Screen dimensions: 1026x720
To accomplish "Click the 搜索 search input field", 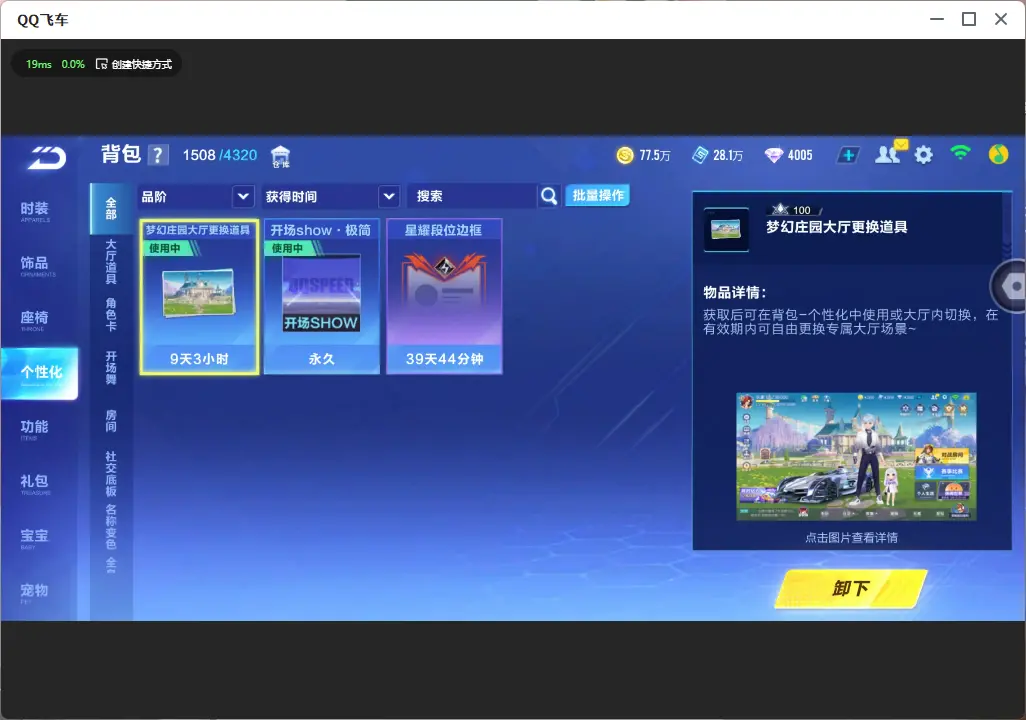I will pyautogui.click(x=471, y=196).
